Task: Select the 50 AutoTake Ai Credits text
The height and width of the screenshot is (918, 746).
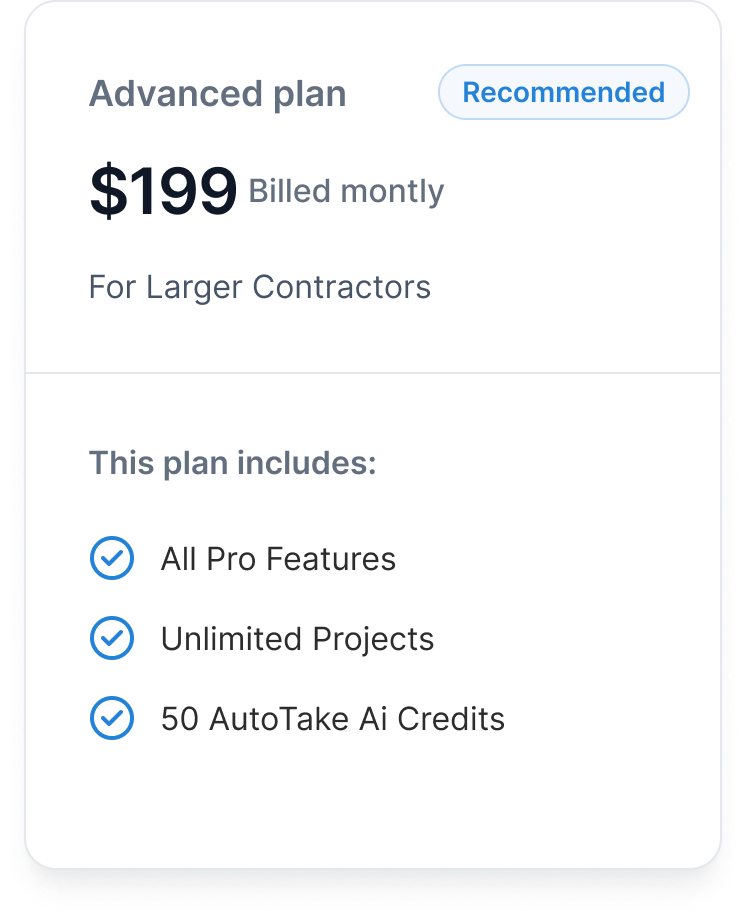Action: tap(333, 718)
